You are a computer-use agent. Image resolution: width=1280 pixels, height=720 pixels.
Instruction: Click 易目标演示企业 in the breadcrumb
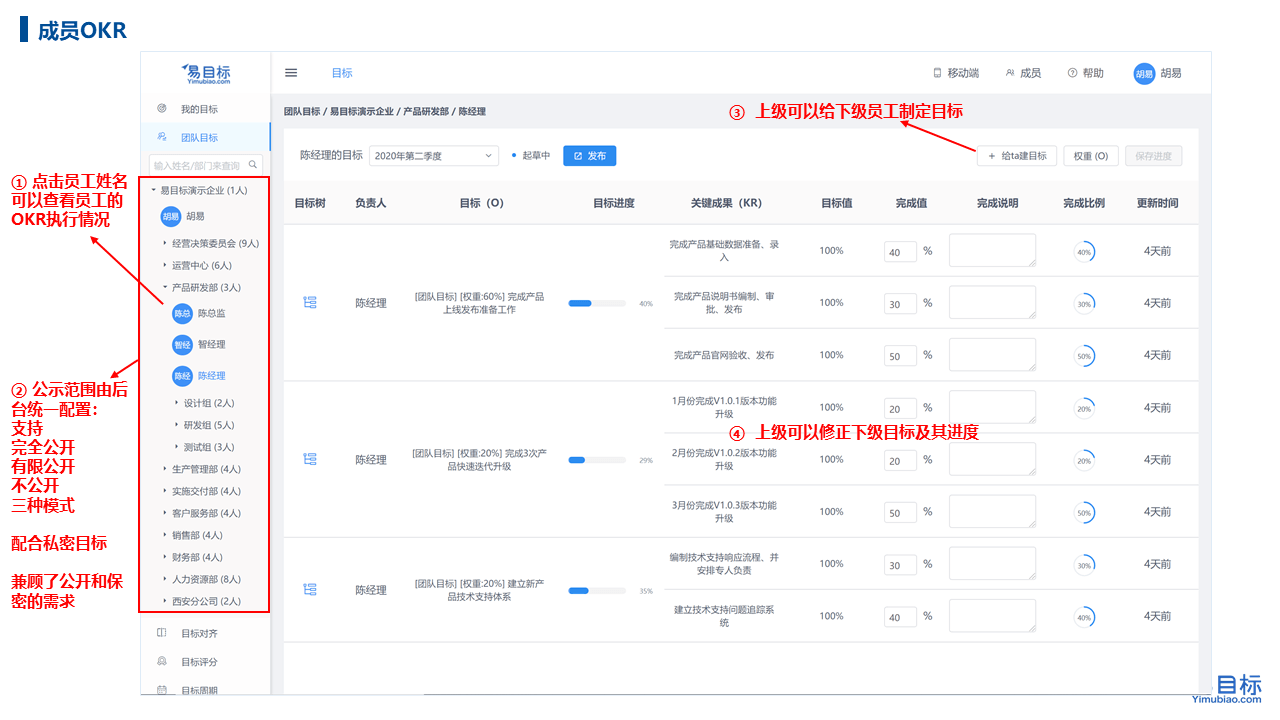362,111
